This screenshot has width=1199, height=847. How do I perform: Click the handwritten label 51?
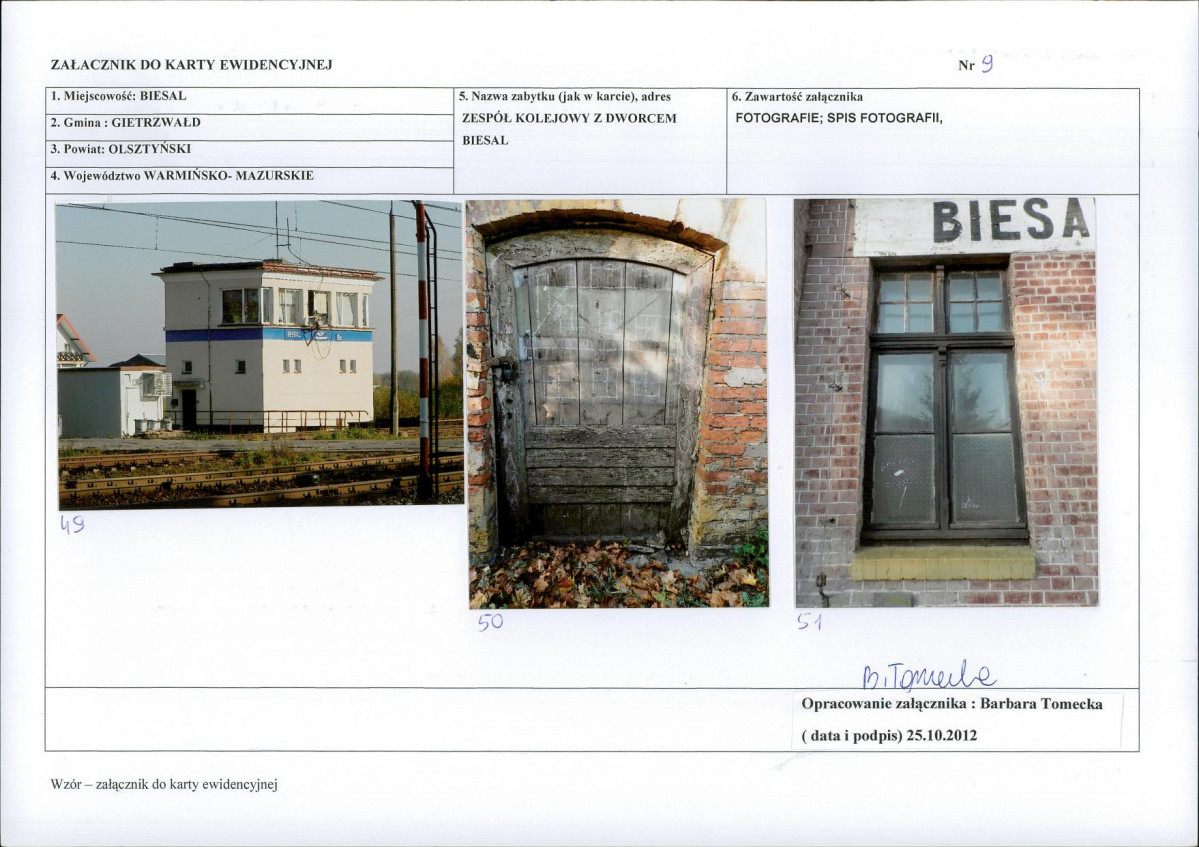(x=809, y=621)
